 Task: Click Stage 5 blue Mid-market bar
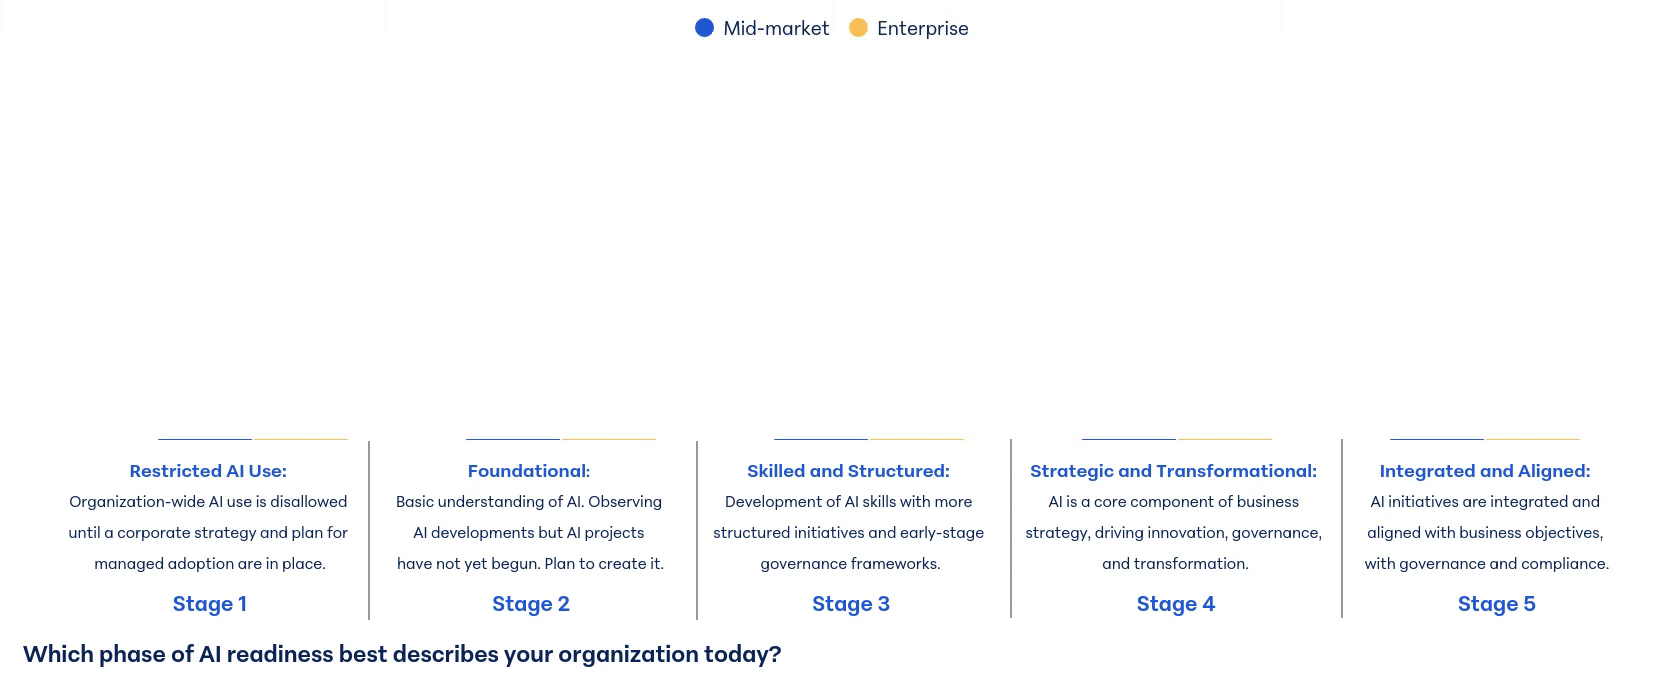(1437, 439)
